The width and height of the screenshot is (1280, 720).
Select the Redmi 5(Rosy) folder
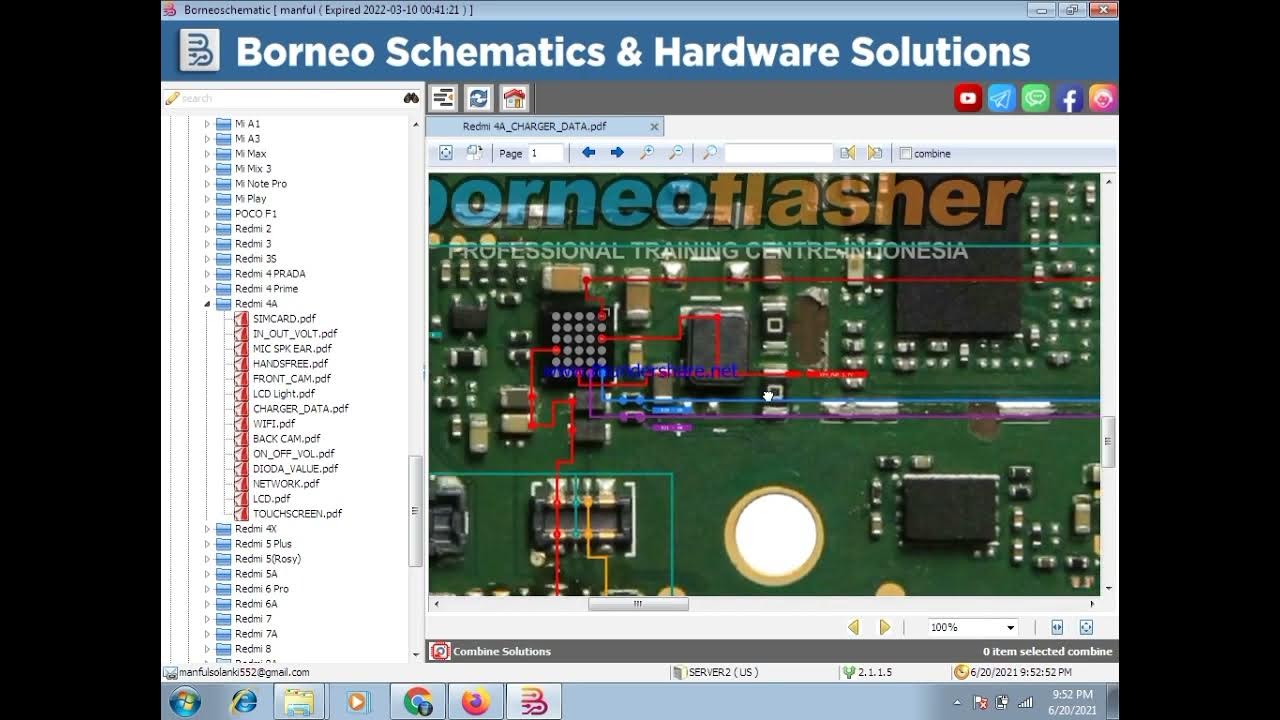(267, 559)
